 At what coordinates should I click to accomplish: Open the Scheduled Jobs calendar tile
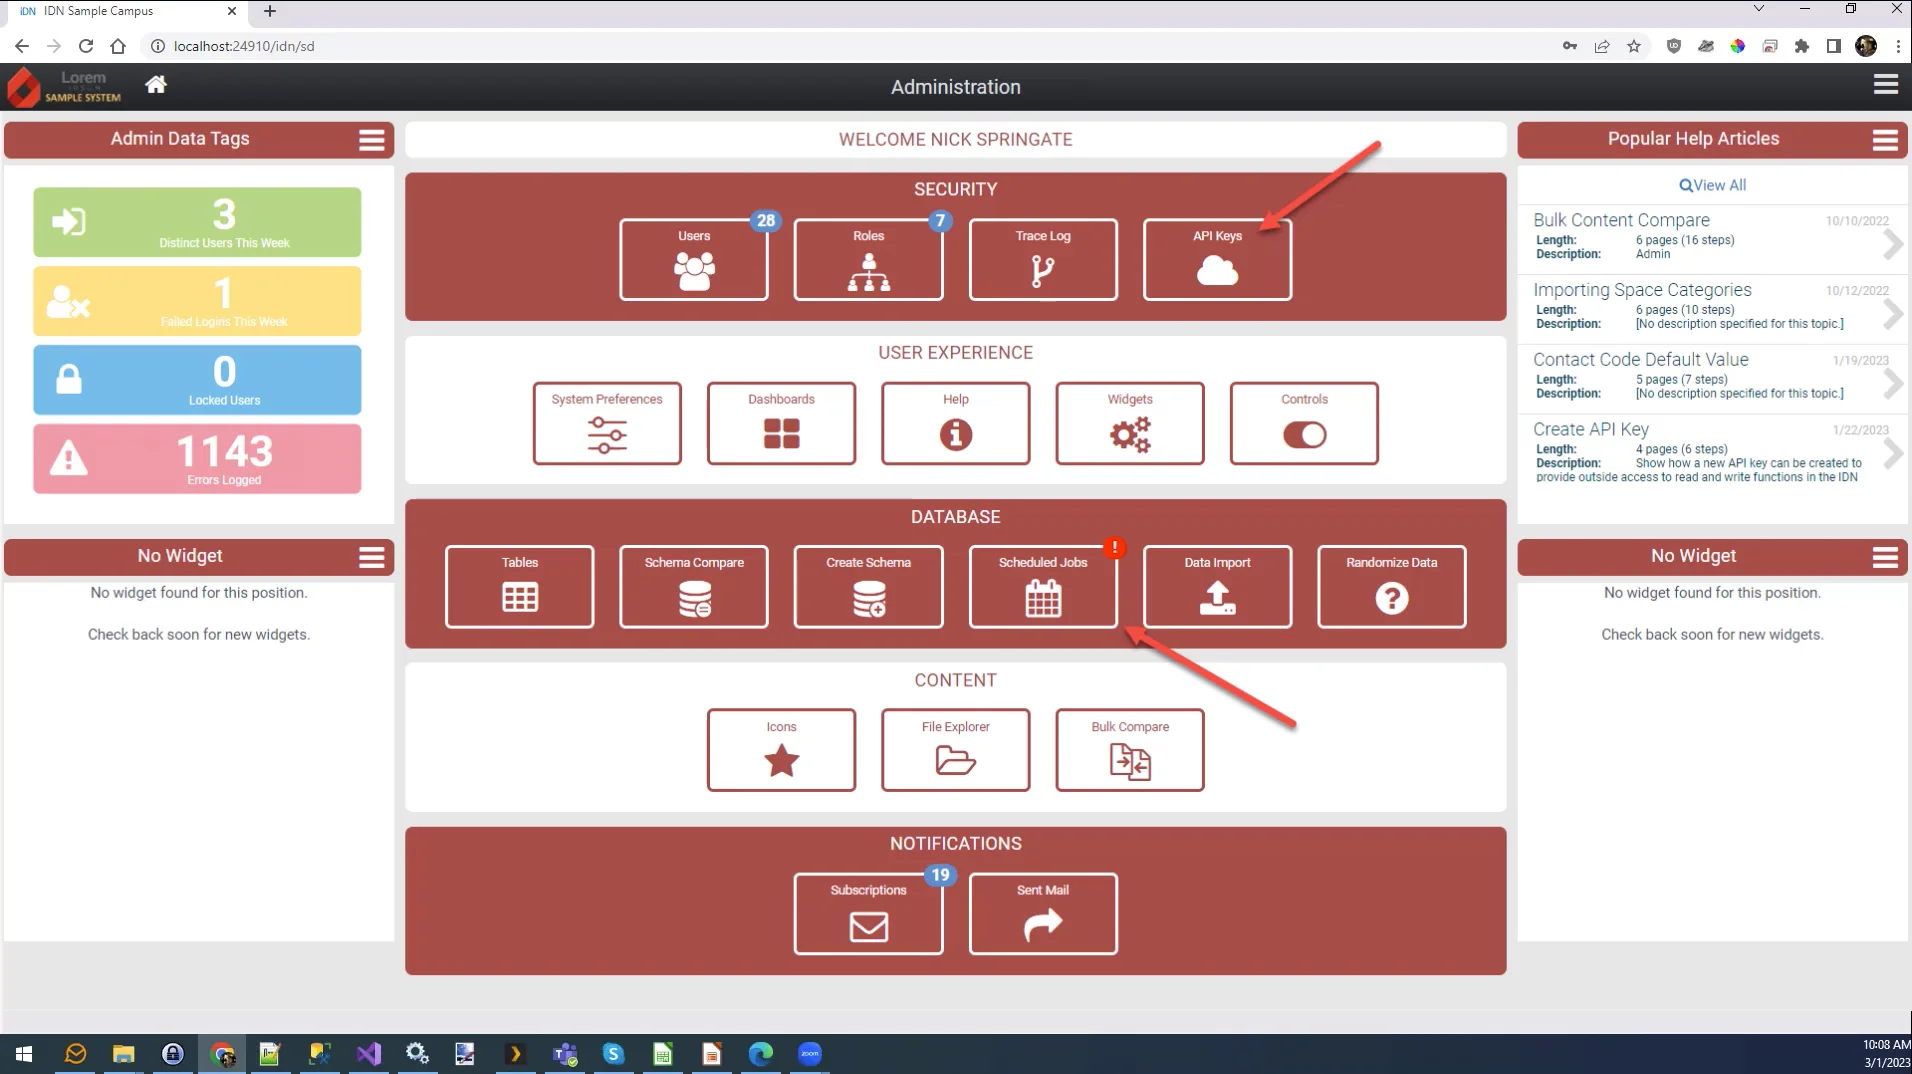(1042, 587)
